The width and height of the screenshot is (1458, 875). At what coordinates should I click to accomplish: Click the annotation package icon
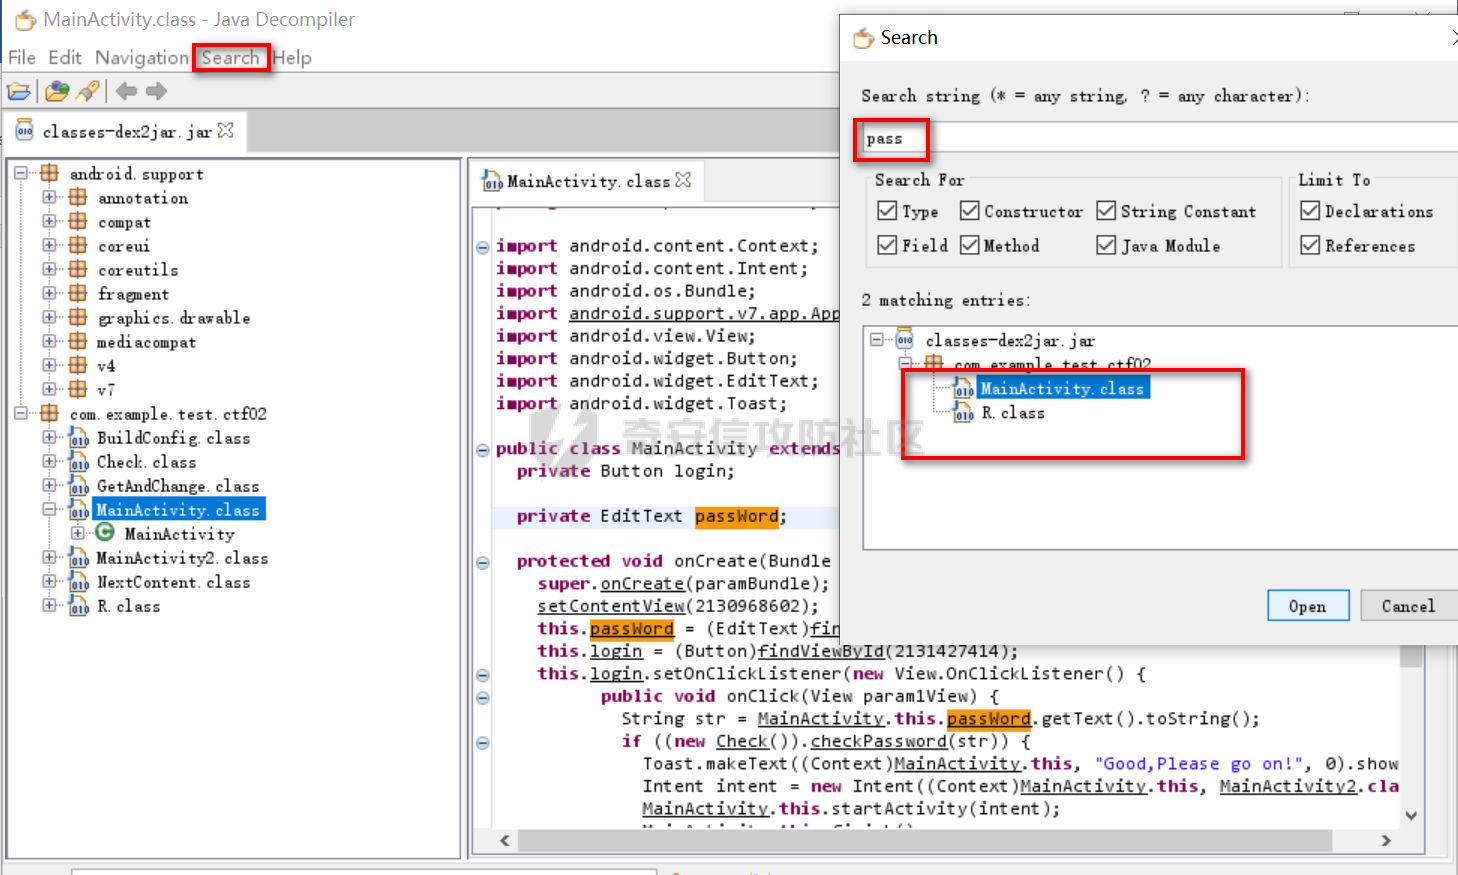(x=78, y=197)
